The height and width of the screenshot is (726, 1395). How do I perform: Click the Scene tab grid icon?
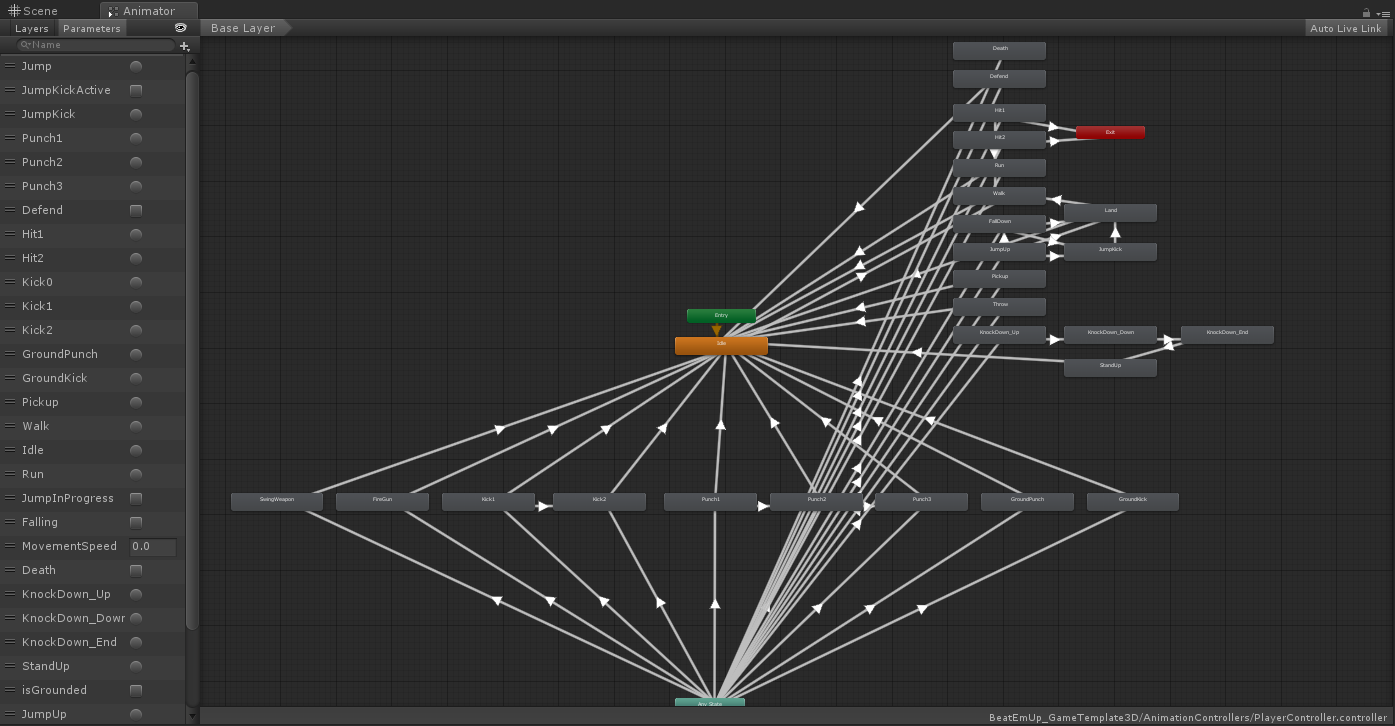14,10
